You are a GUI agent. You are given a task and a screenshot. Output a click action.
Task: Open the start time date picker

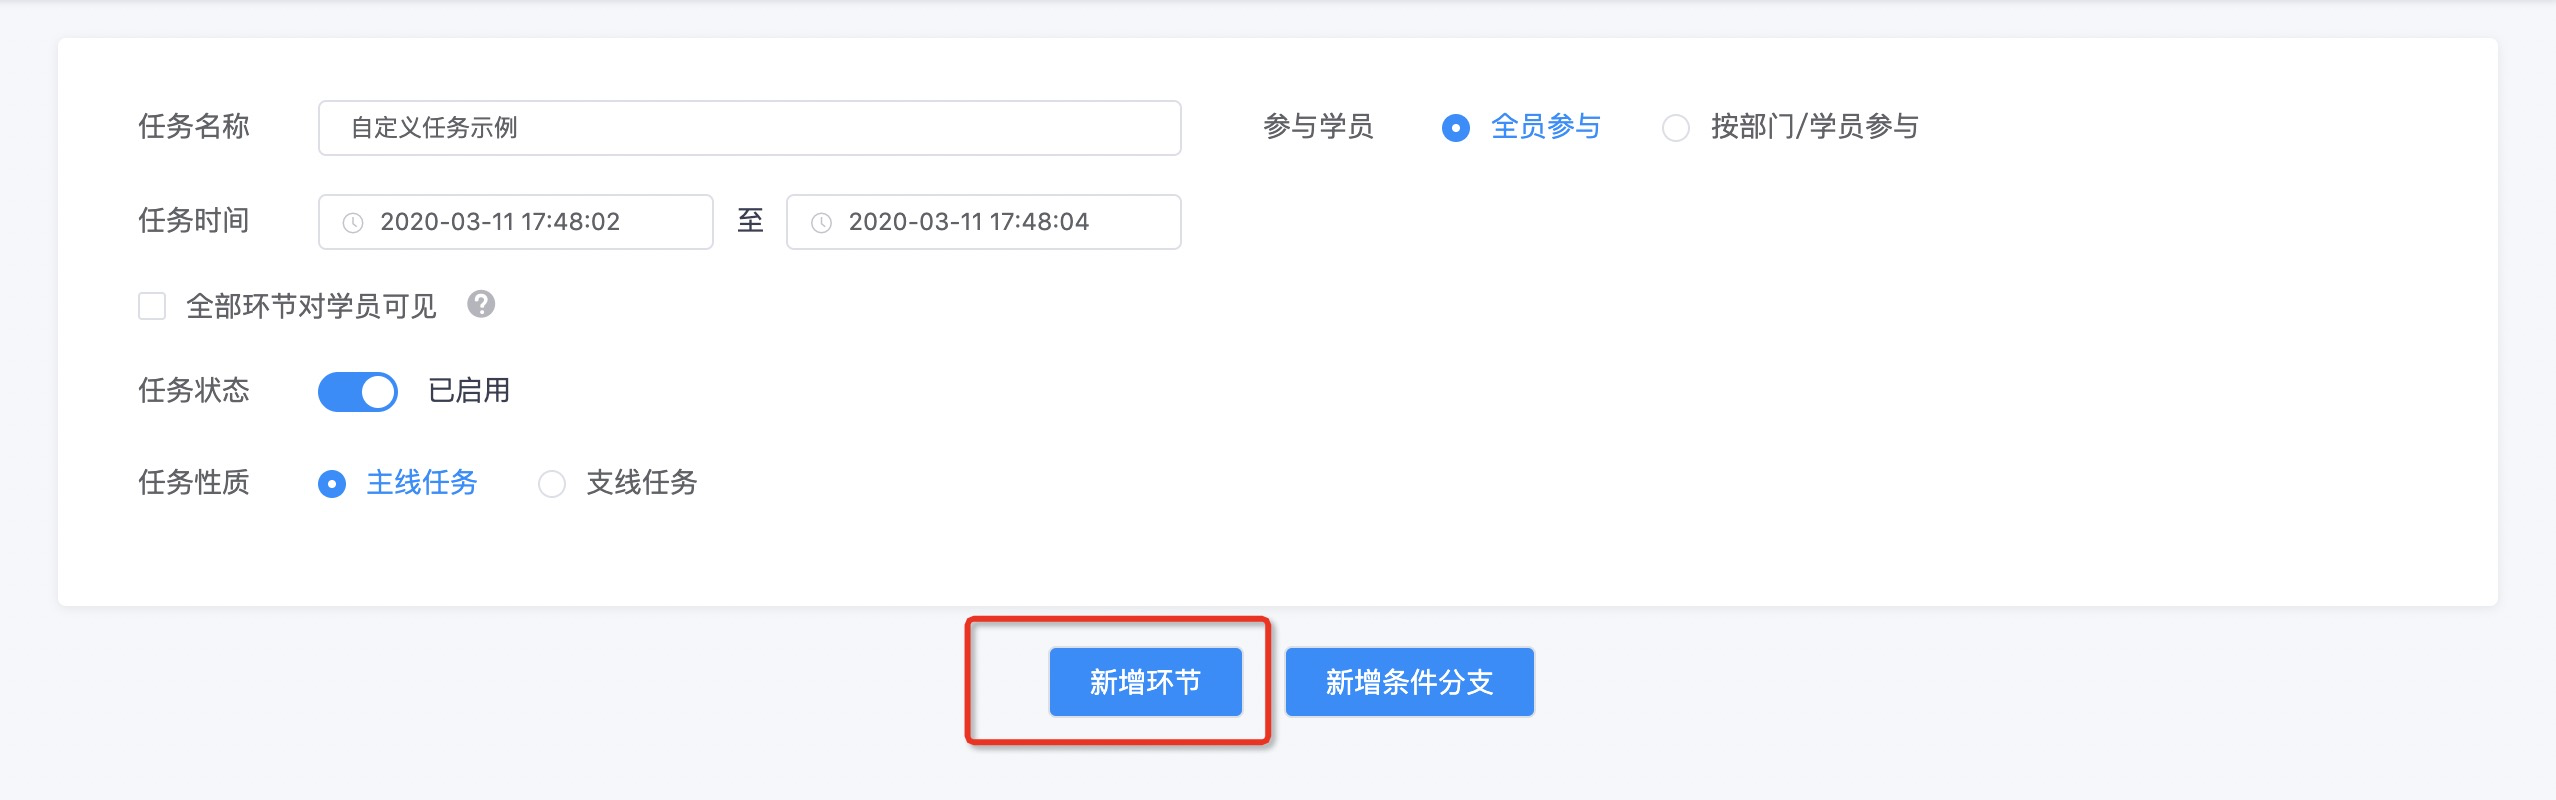tap(520, 222)
